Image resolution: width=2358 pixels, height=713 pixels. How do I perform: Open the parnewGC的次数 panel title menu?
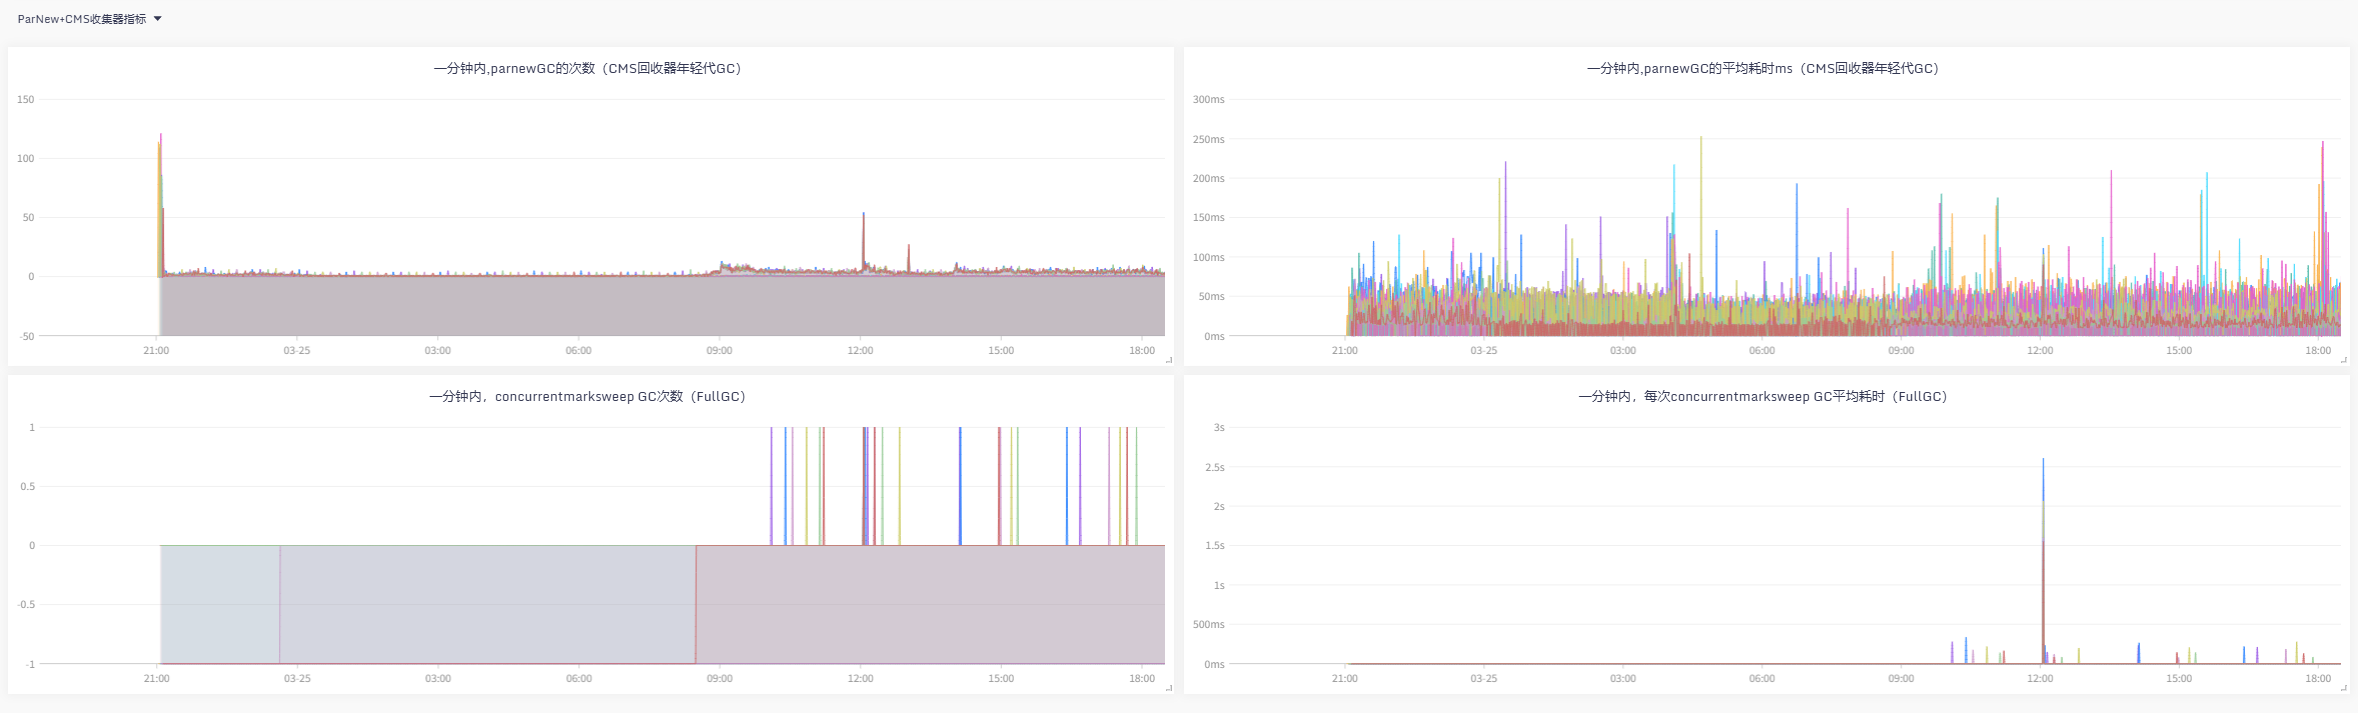588,68
